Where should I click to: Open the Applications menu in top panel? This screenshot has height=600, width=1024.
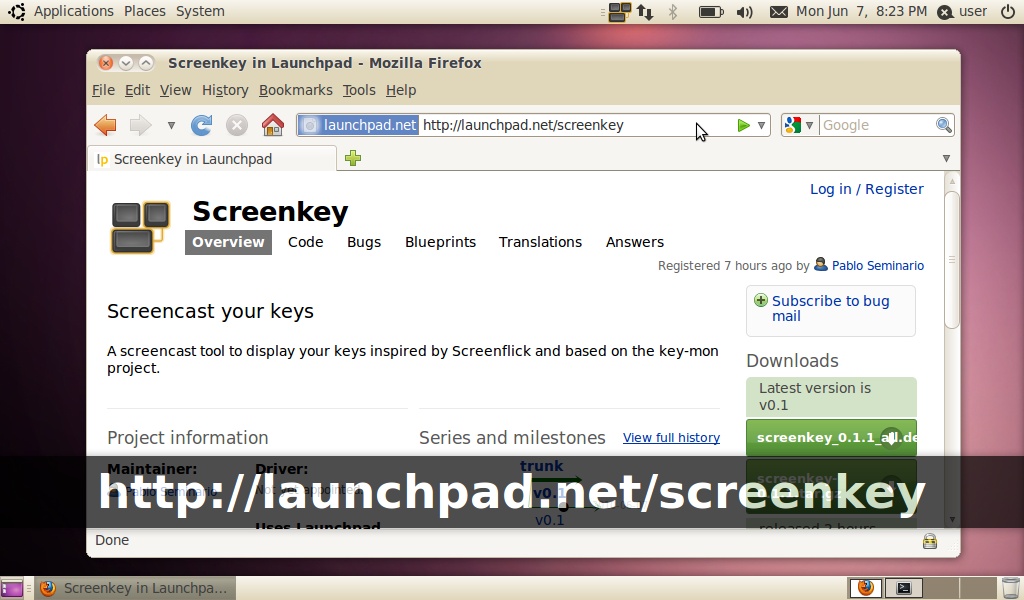74,11
